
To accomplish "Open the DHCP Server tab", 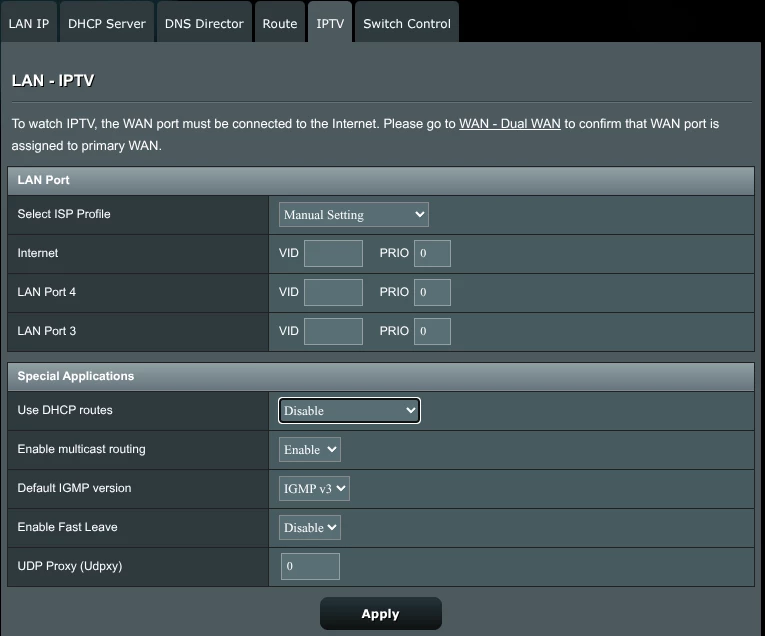I will (x=106, y=23).
